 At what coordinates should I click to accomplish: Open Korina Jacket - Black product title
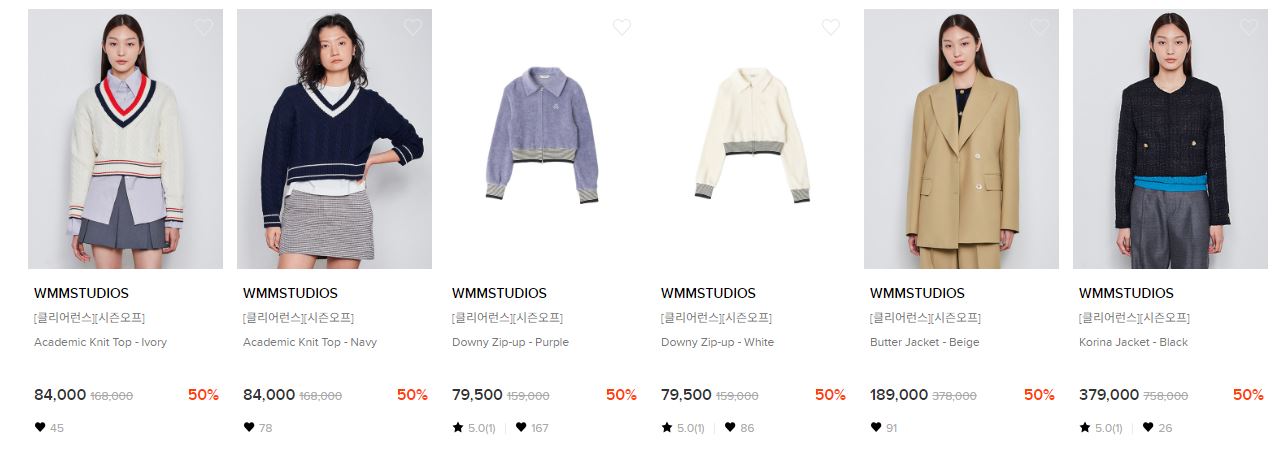pyautogui.click(x=1133, y=342)
